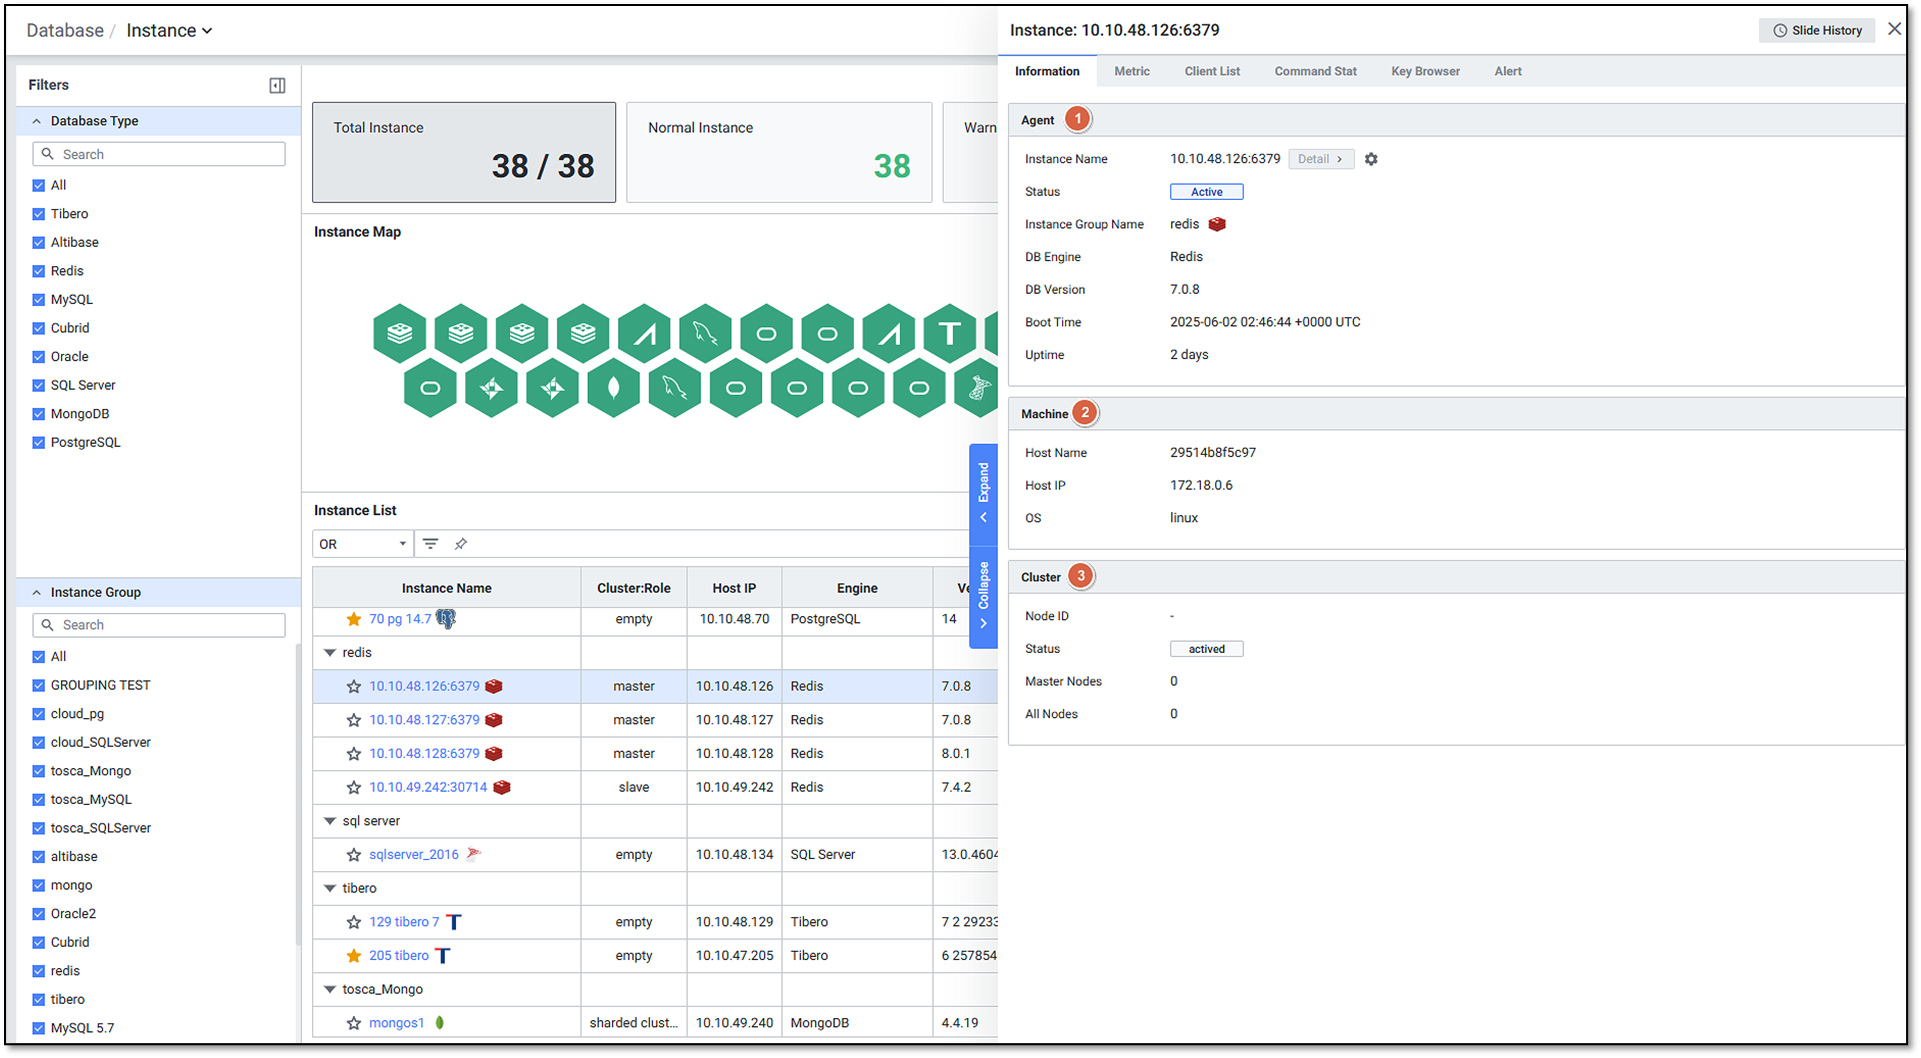This screenshot has width=1921, height=1058.
Task: Collapse the redis group in Instance List
Action: (x=329, y=653)
